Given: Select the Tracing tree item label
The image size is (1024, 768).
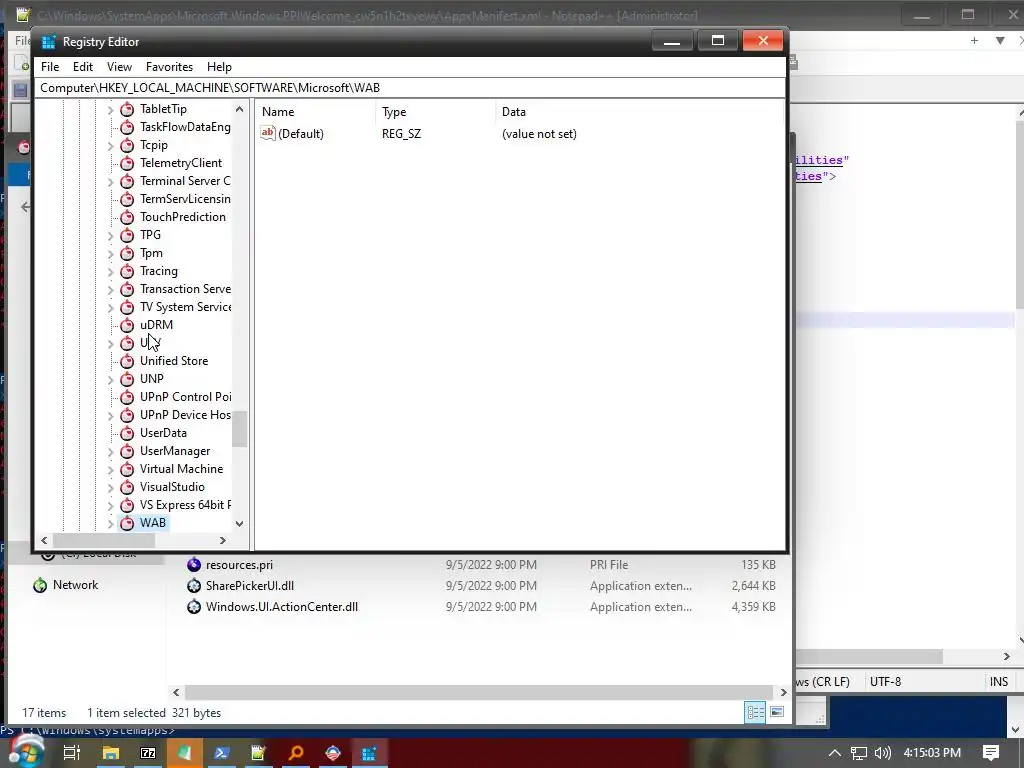Looking at the screenshot, I should [x=159, y=271].
